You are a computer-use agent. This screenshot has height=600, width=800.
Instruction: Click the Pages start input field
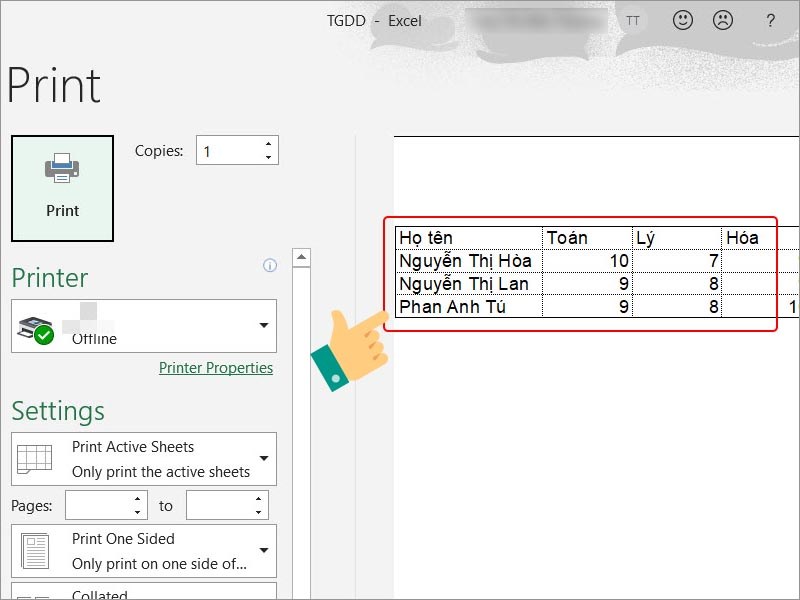[97, 506]
